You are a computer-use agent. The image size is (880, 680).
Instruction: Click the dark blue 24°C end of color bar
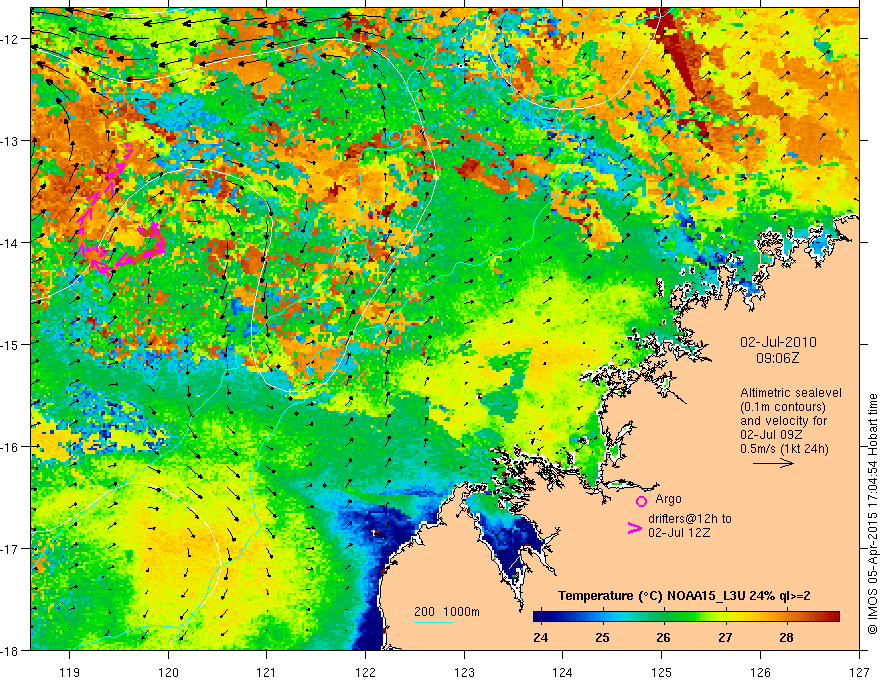click(540, 616)
